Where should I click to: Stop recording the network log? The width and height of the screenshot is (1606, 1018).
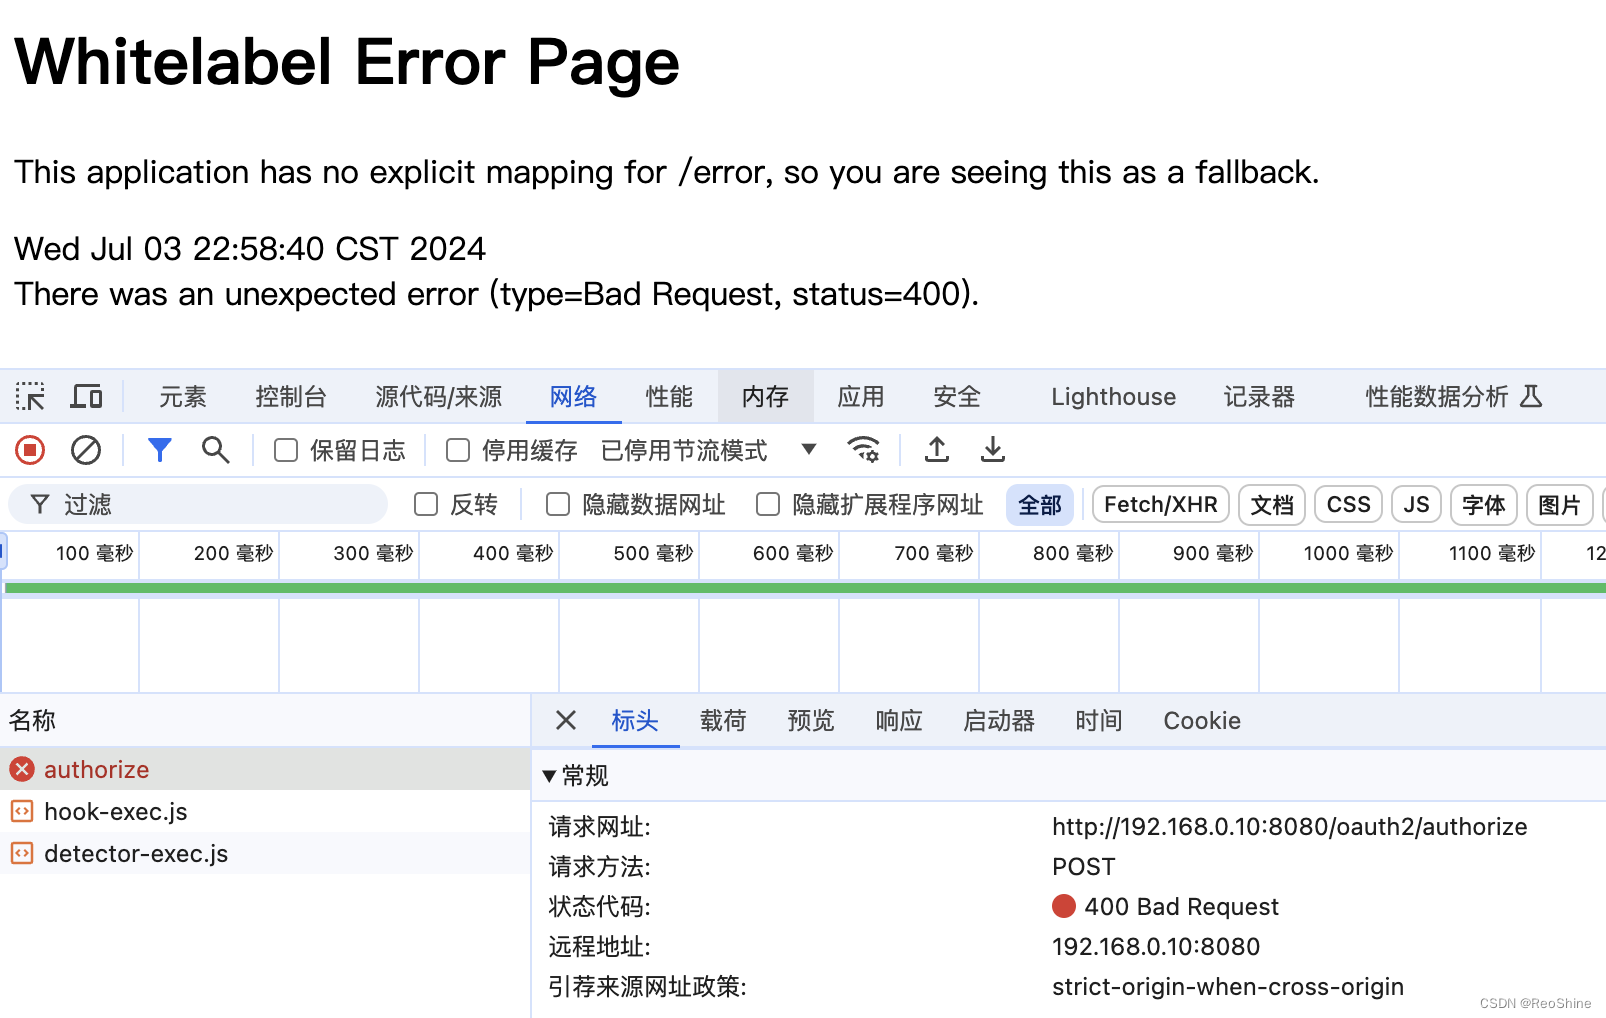(x=29, y=450)
